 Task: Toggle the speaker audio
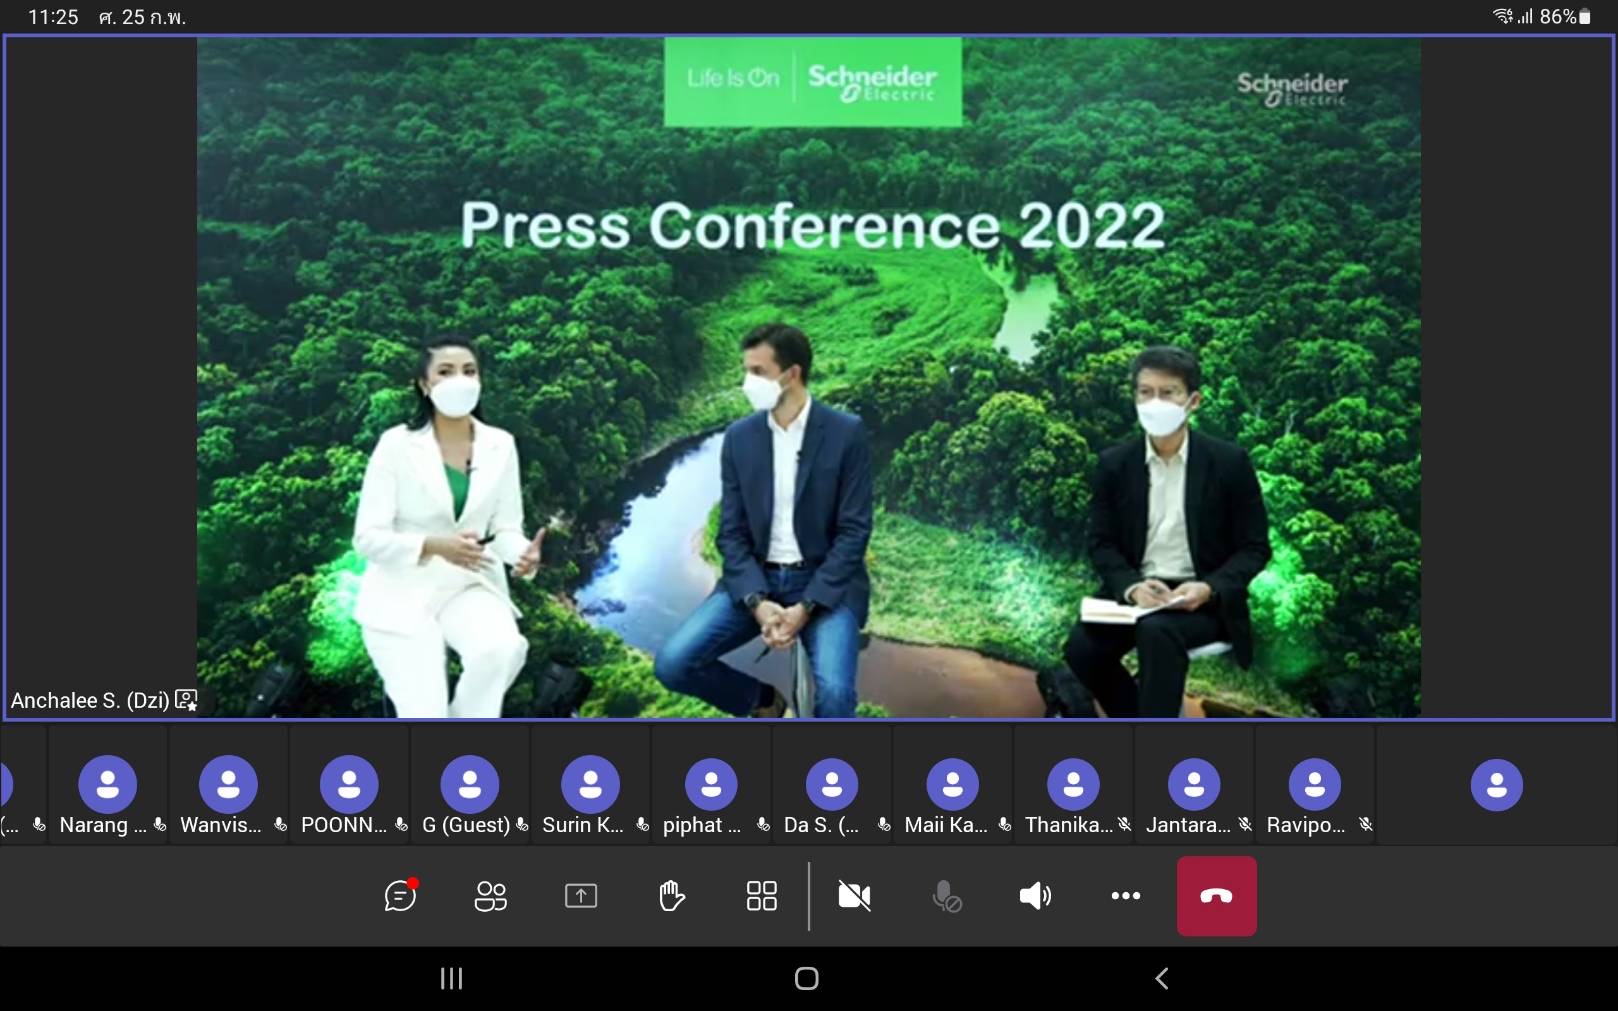point(1035,896)
